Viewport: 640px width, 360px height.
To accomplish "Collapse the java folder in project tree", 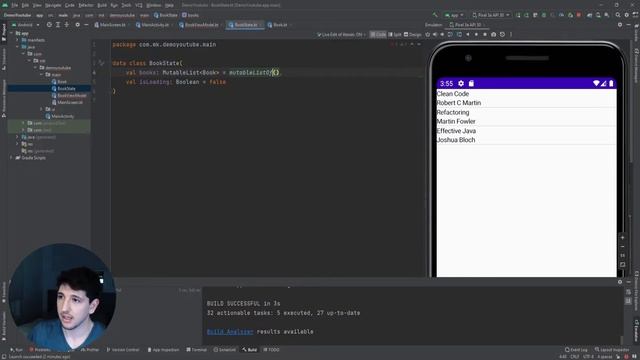I will (x=18, y=47).
